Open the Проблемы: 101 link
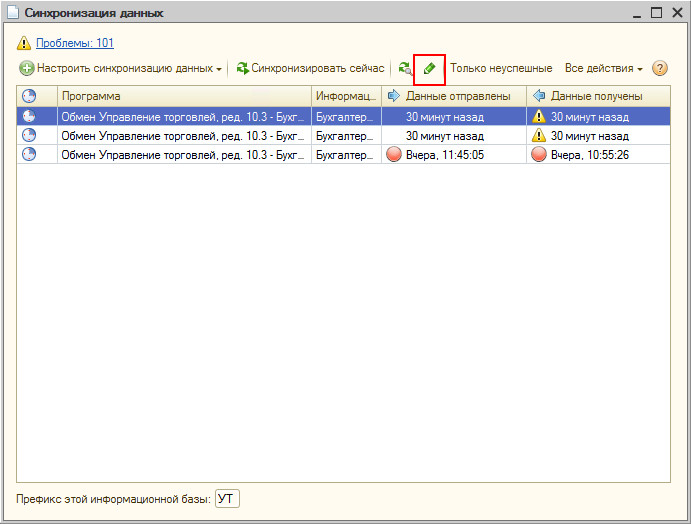 tap(75, 43)
